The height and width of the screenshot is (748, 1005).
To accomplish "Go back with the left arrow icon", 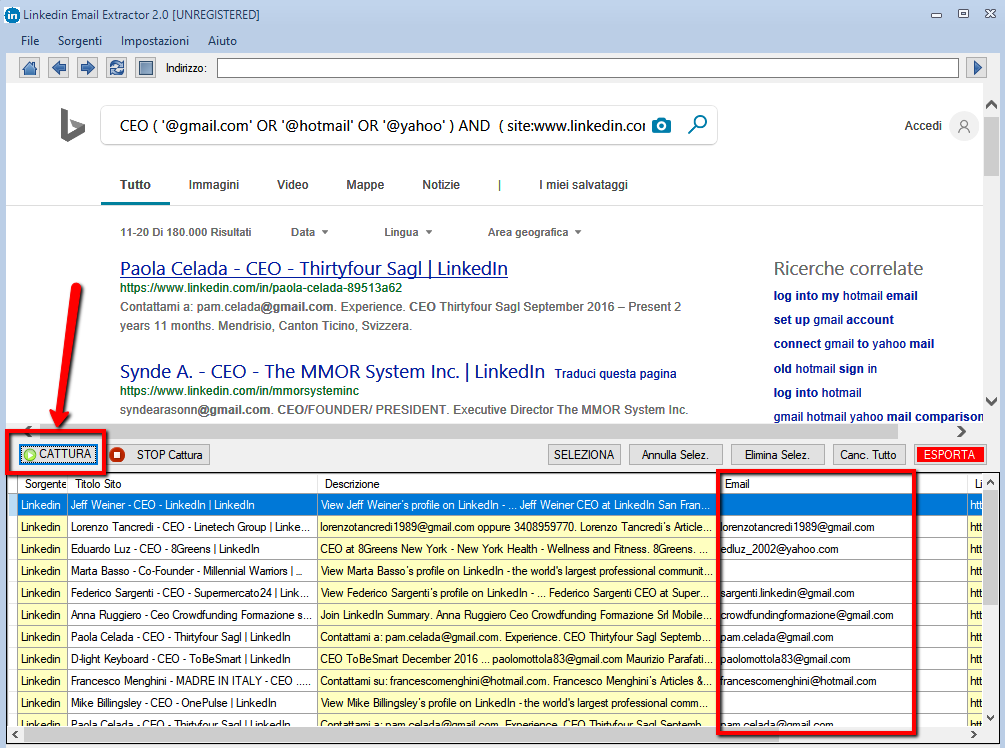I will pyautogui.click(x=59, y=67).
